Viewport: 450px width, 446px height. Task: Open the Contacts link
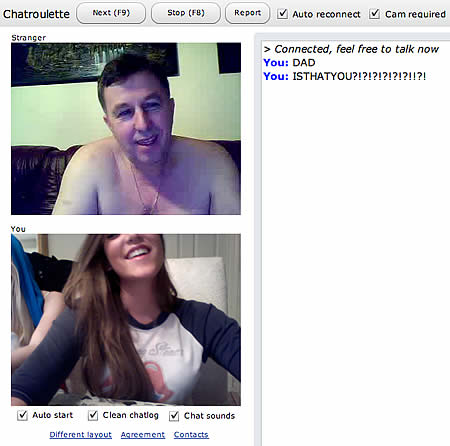click(191, 435)
